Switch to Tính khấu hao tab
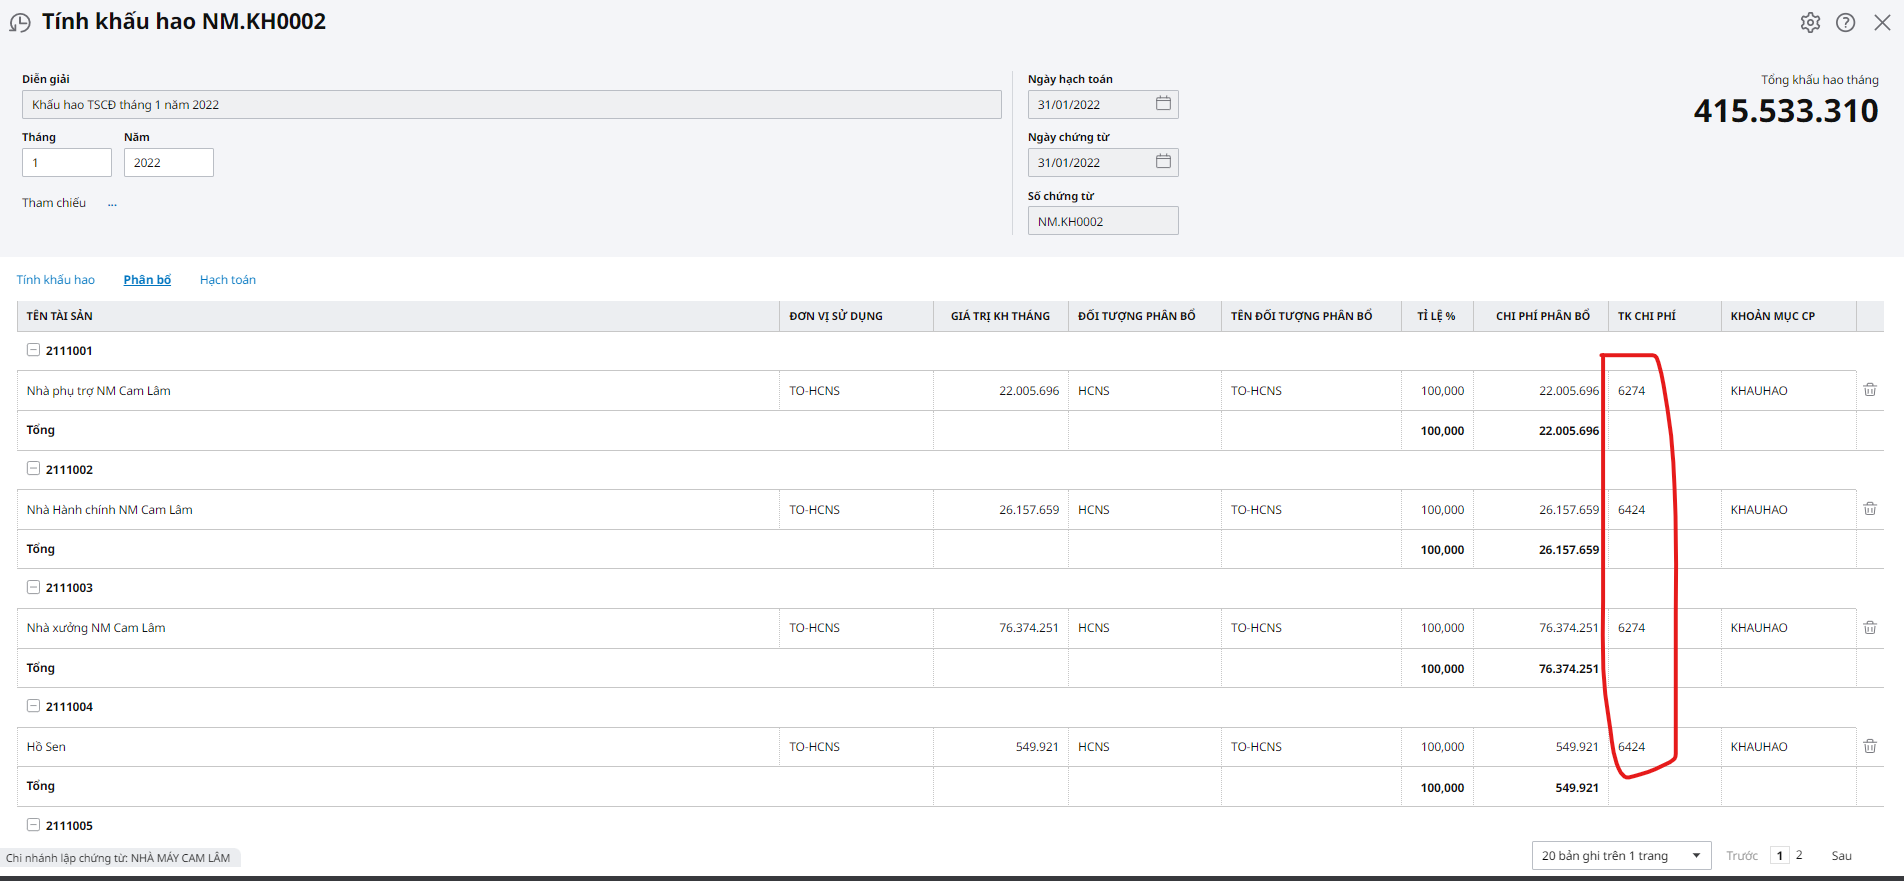Screen dimensions: 1904x881 tap(56, 280)
